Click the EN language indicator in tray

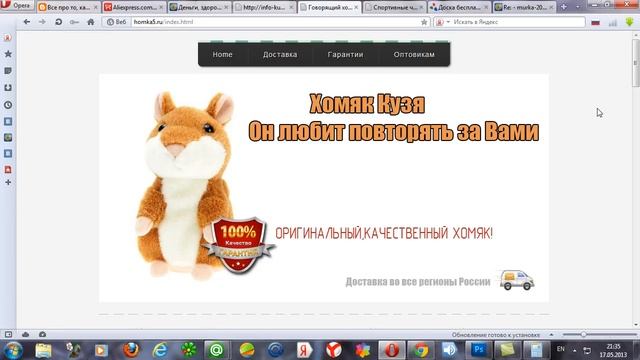(x=561, y=349)
